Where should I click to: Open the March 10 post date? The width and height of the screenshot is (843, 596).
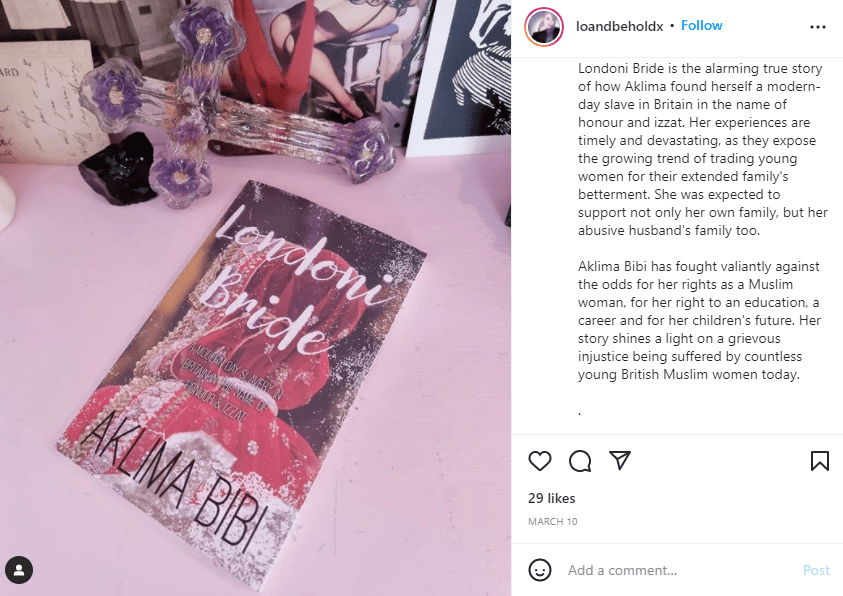click(x=553, y=521)
